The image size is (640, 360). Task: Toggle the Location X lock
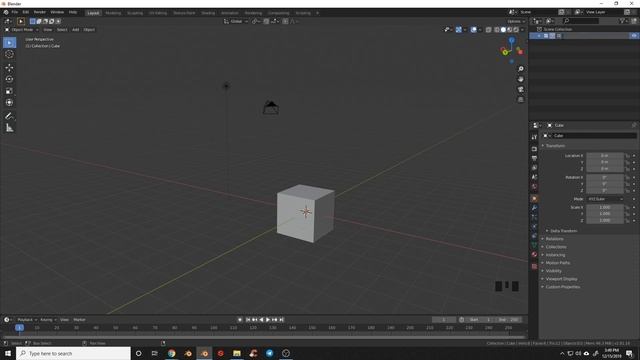[628, 156]
